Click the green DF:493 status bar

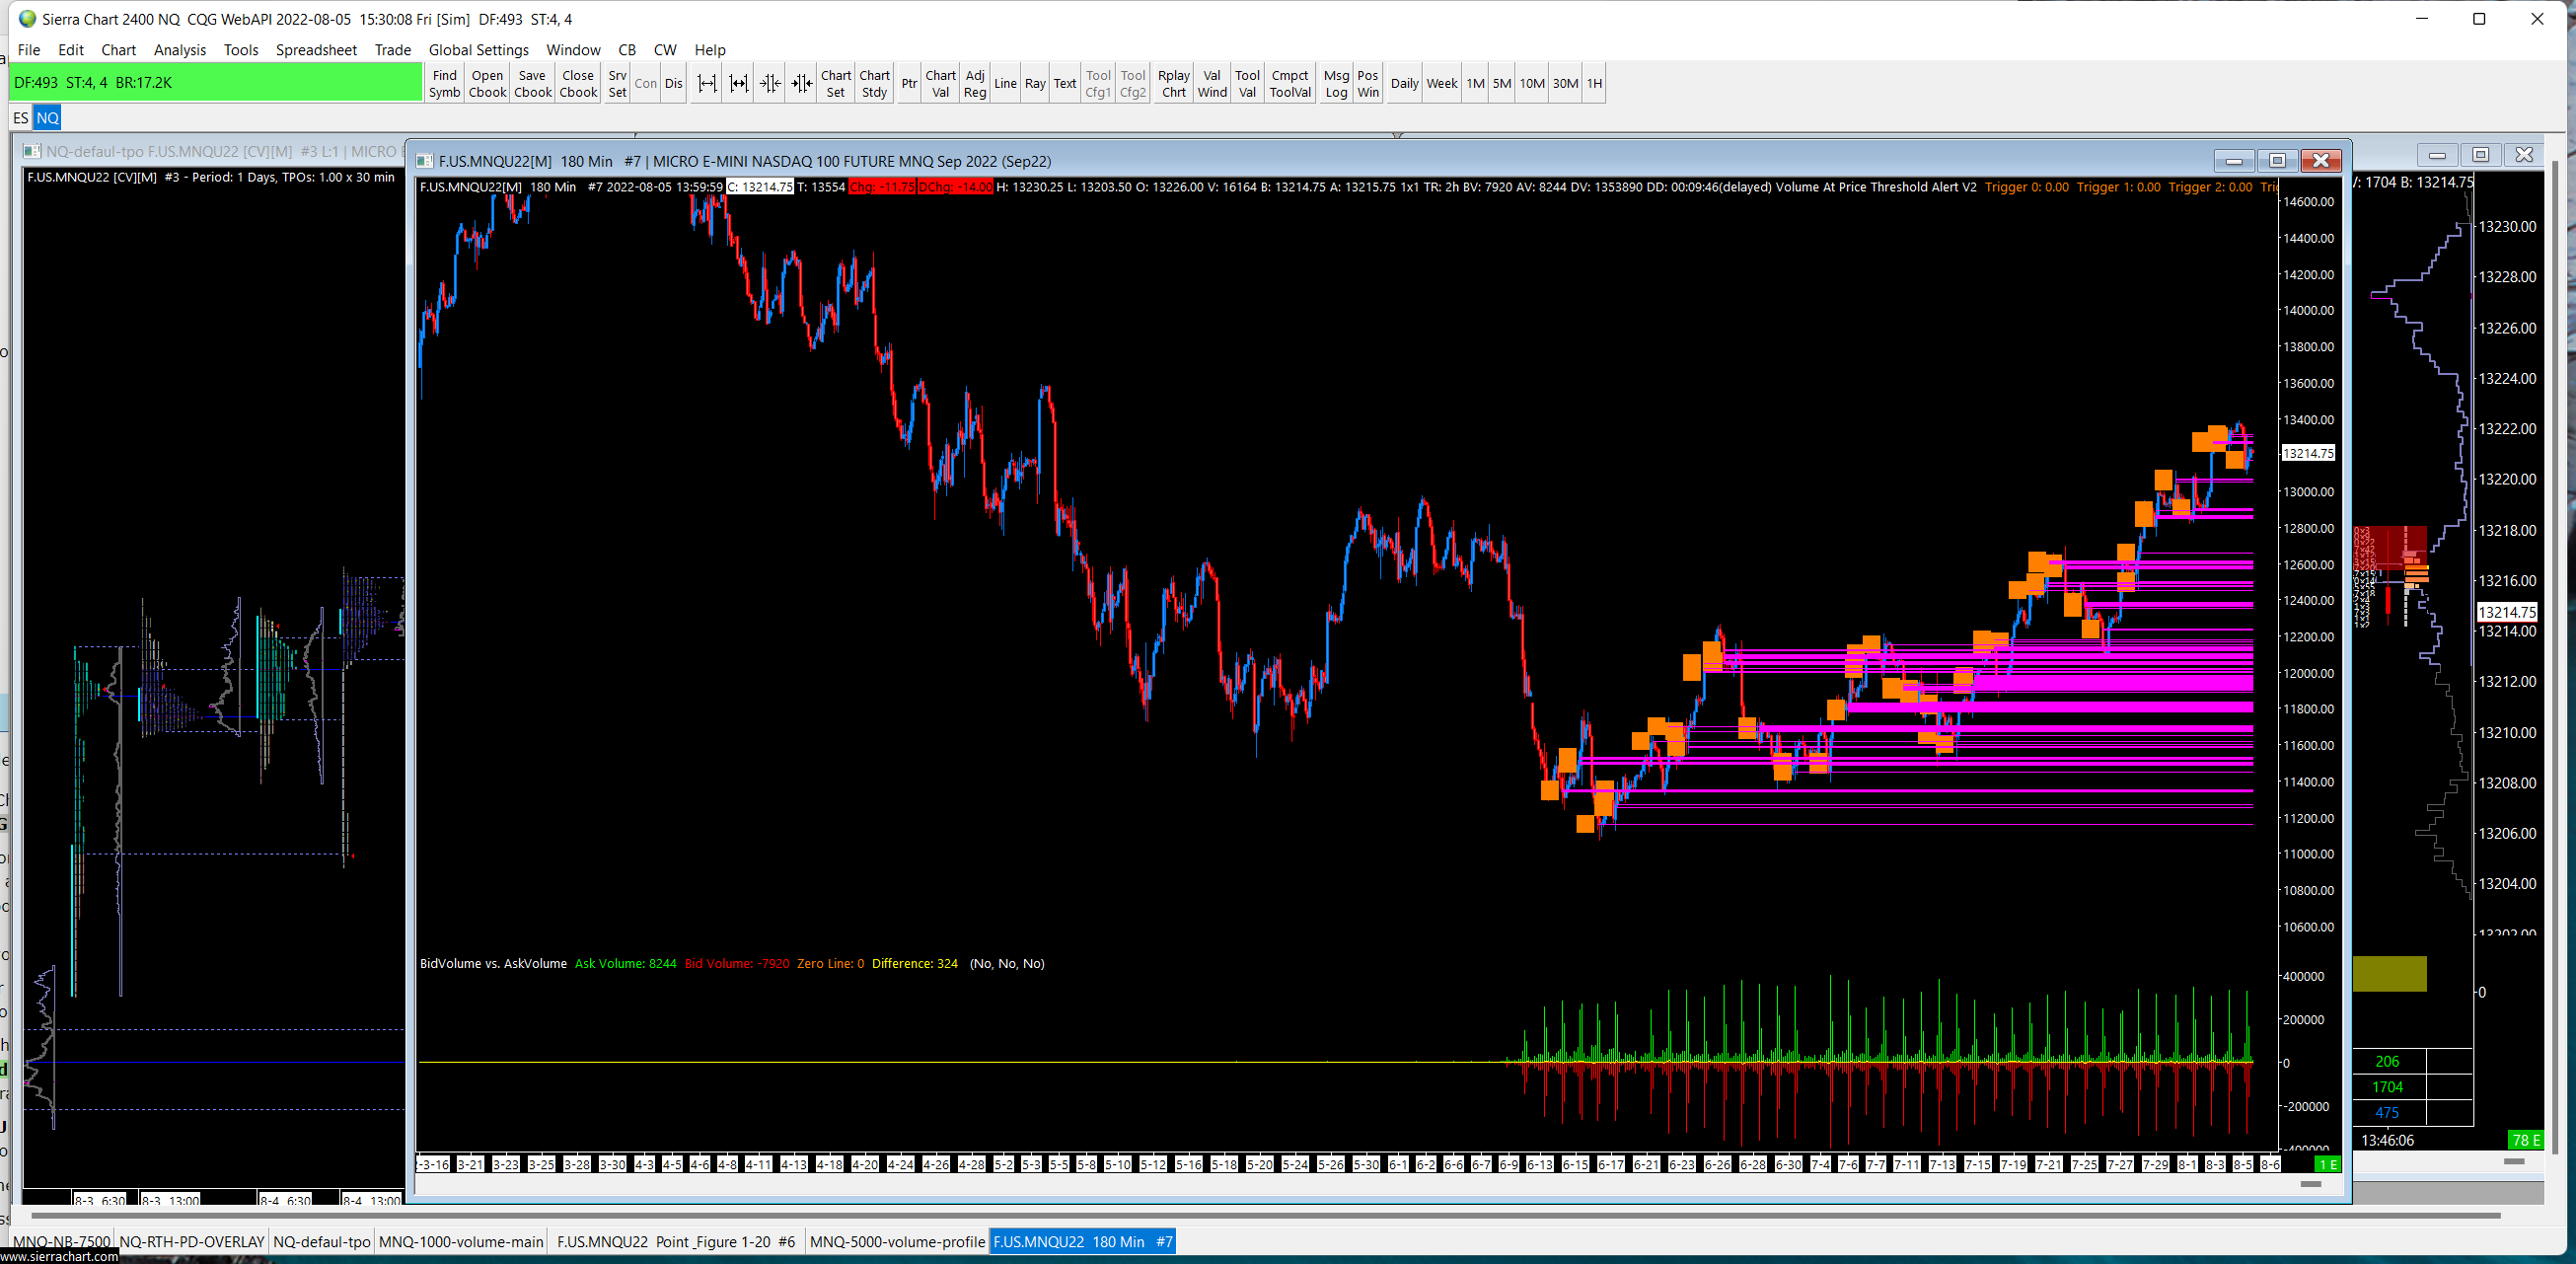[215, 83]
